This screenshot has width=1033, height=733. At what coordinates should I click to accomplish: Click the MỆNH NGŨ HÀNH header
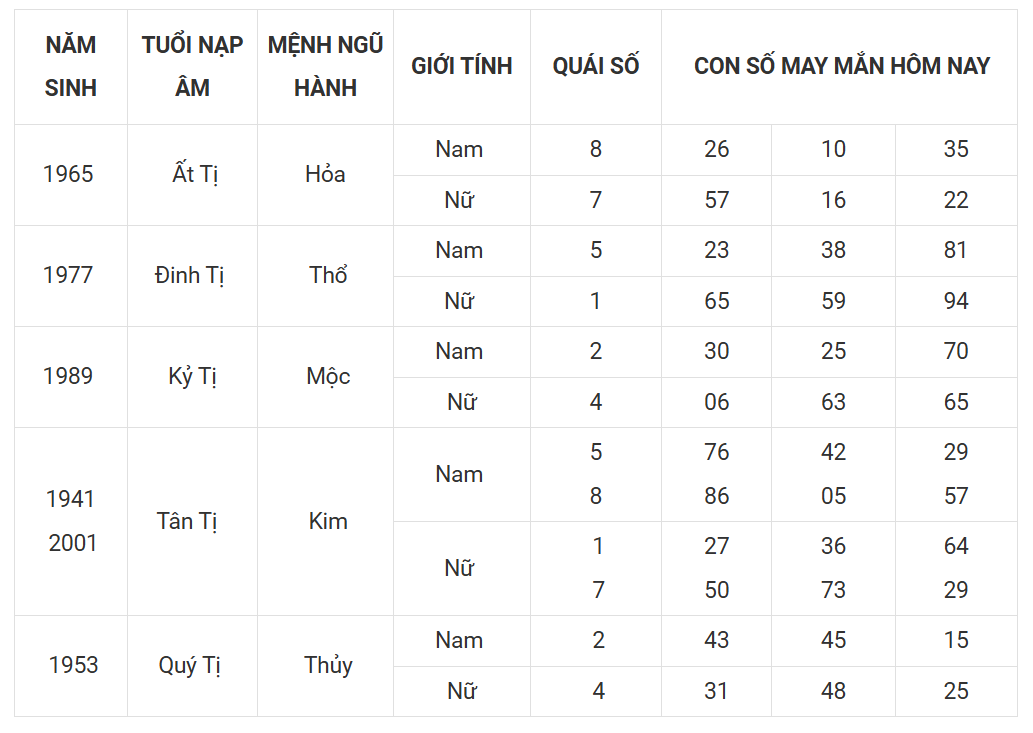[x=325, y=67]
